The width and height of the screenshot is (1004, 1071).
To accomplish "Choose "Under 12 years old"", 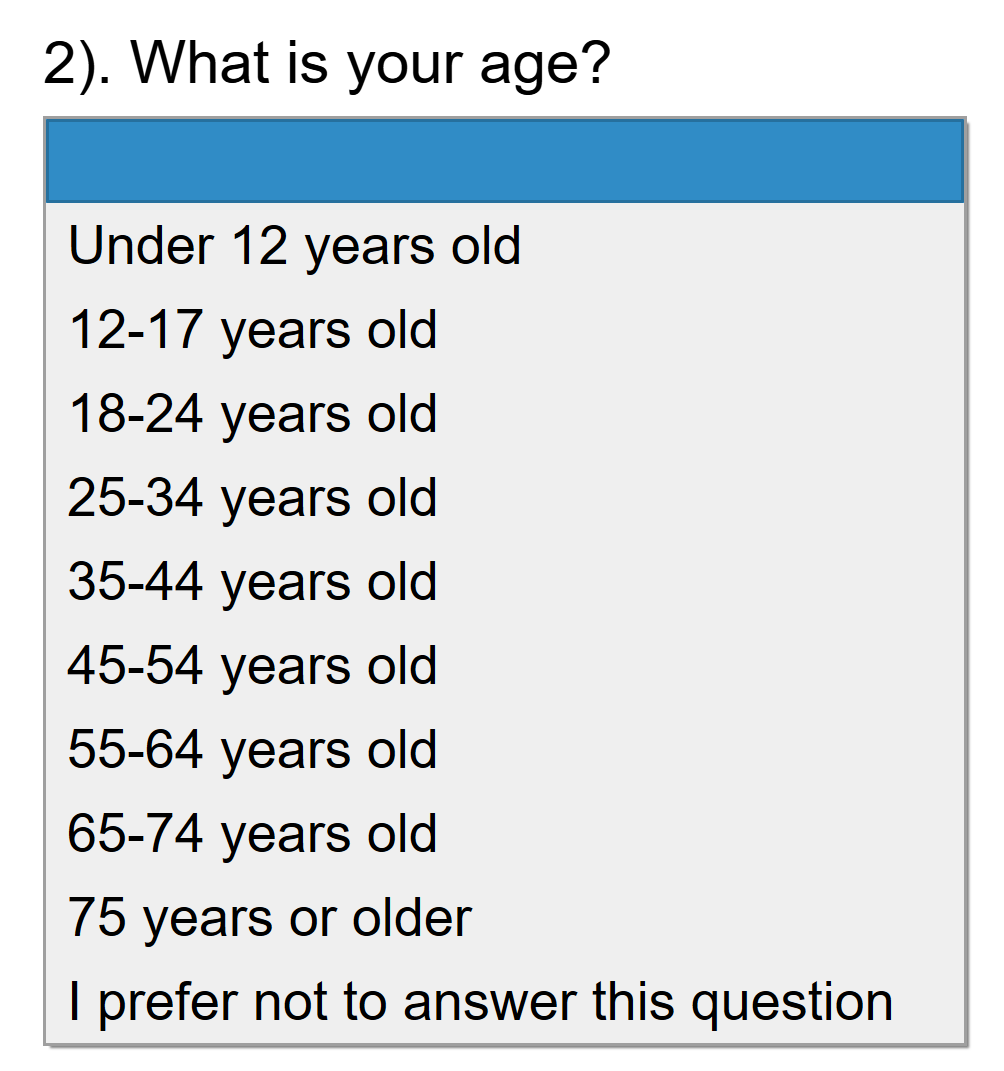I will point(294,246).
